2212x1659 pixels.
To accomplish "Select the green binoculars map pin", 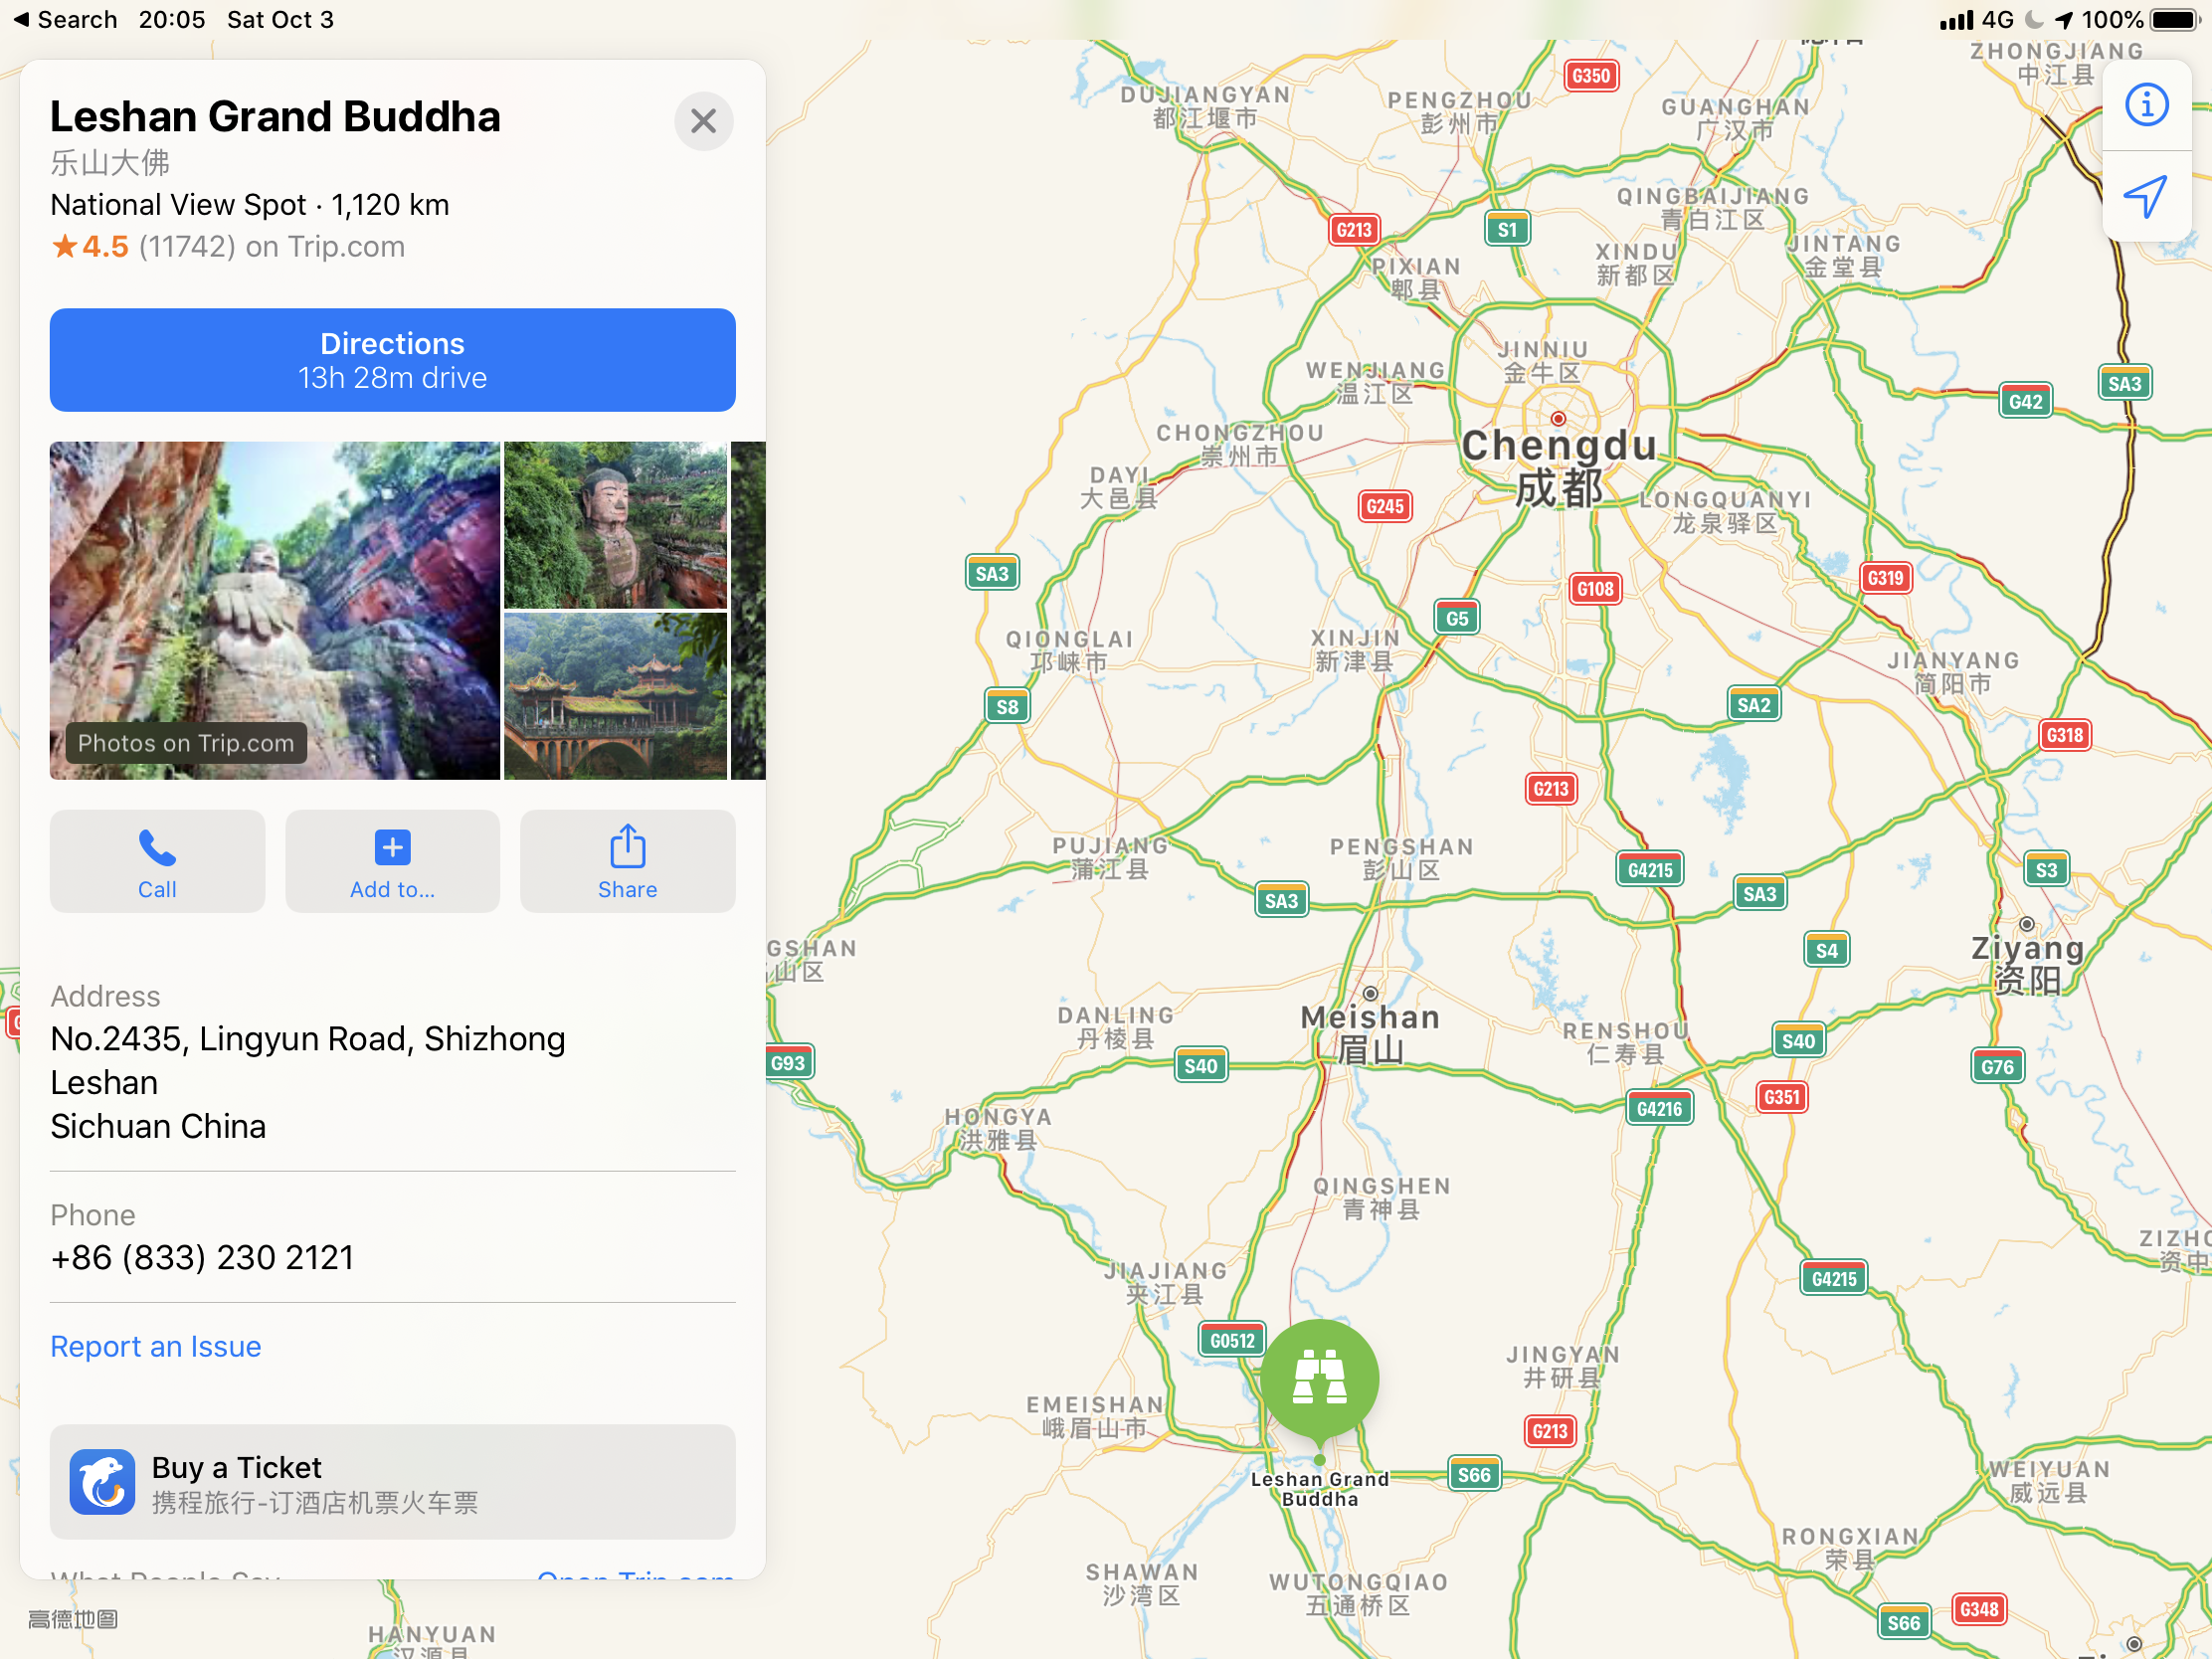I will point(1319,1381).
